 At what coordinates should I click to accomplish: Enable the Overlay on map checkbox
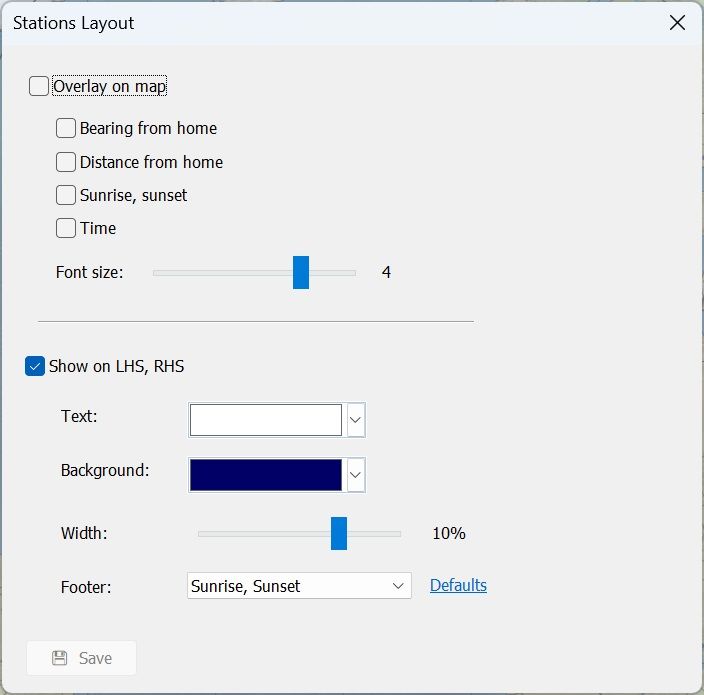39,86
